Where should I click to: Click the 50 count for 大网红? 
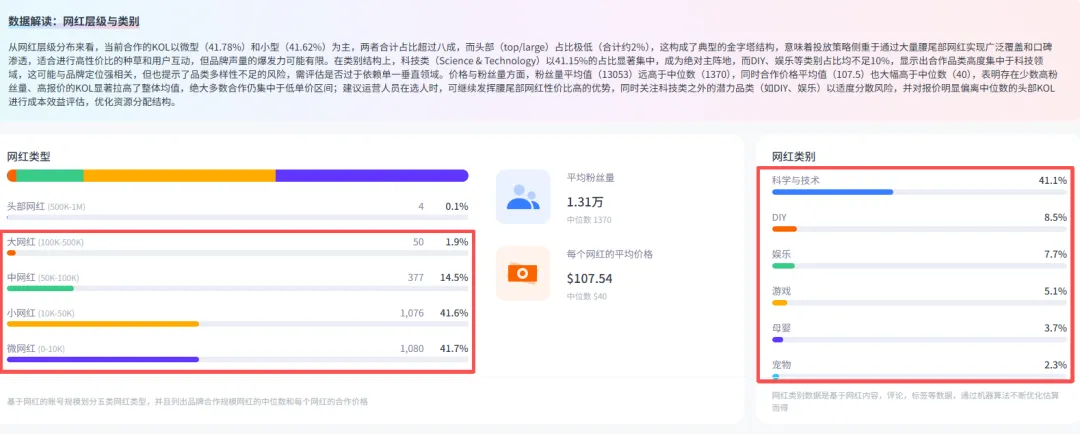418,242
